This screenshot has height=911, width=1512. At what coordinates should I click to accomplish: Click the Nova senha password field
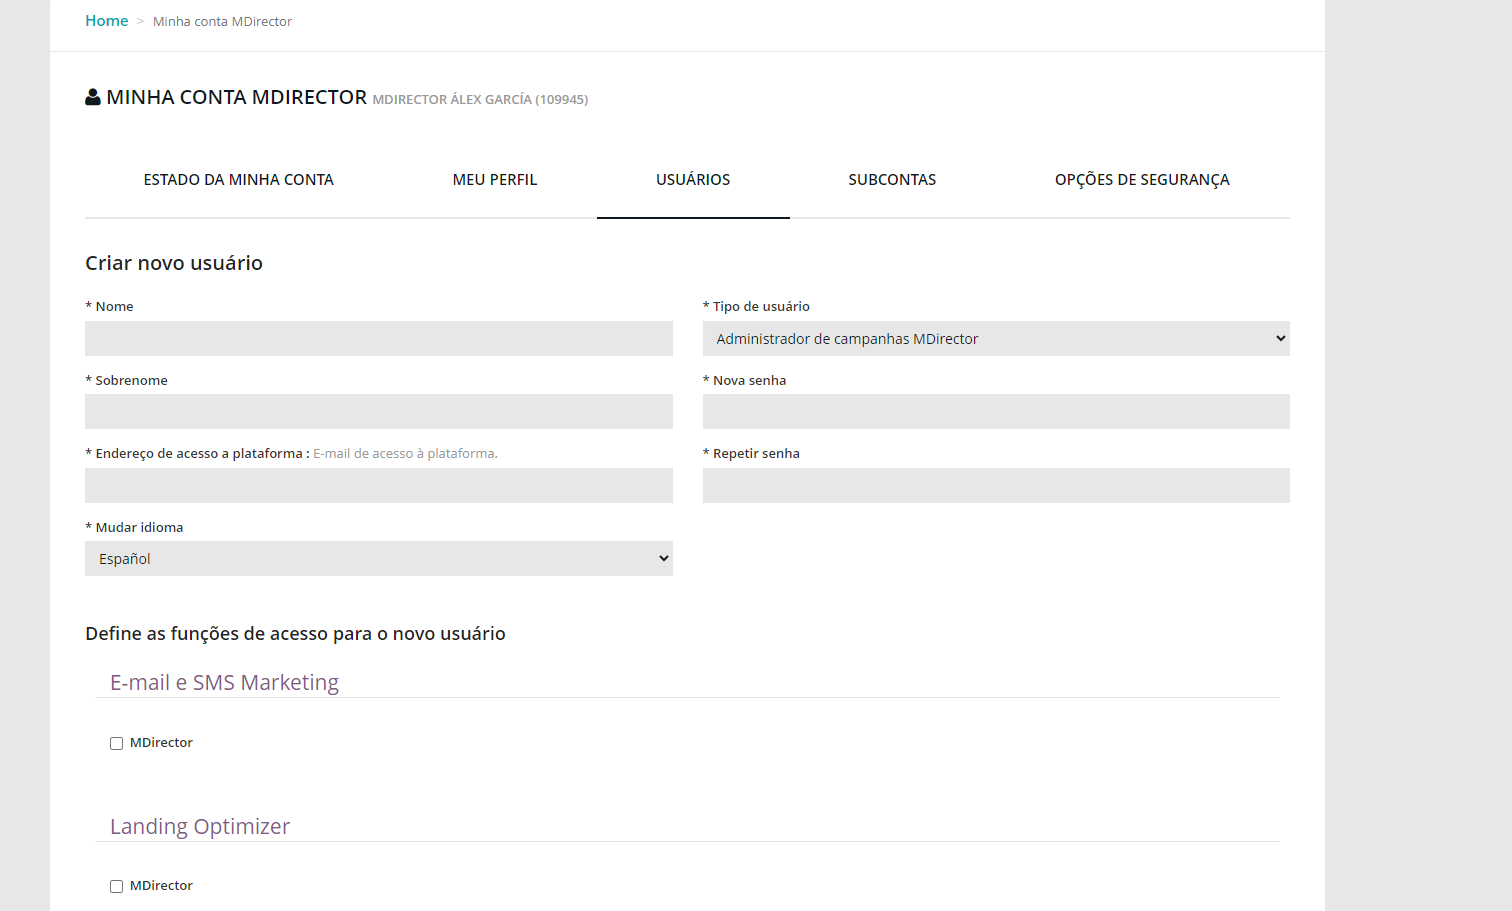pos(996,412)
